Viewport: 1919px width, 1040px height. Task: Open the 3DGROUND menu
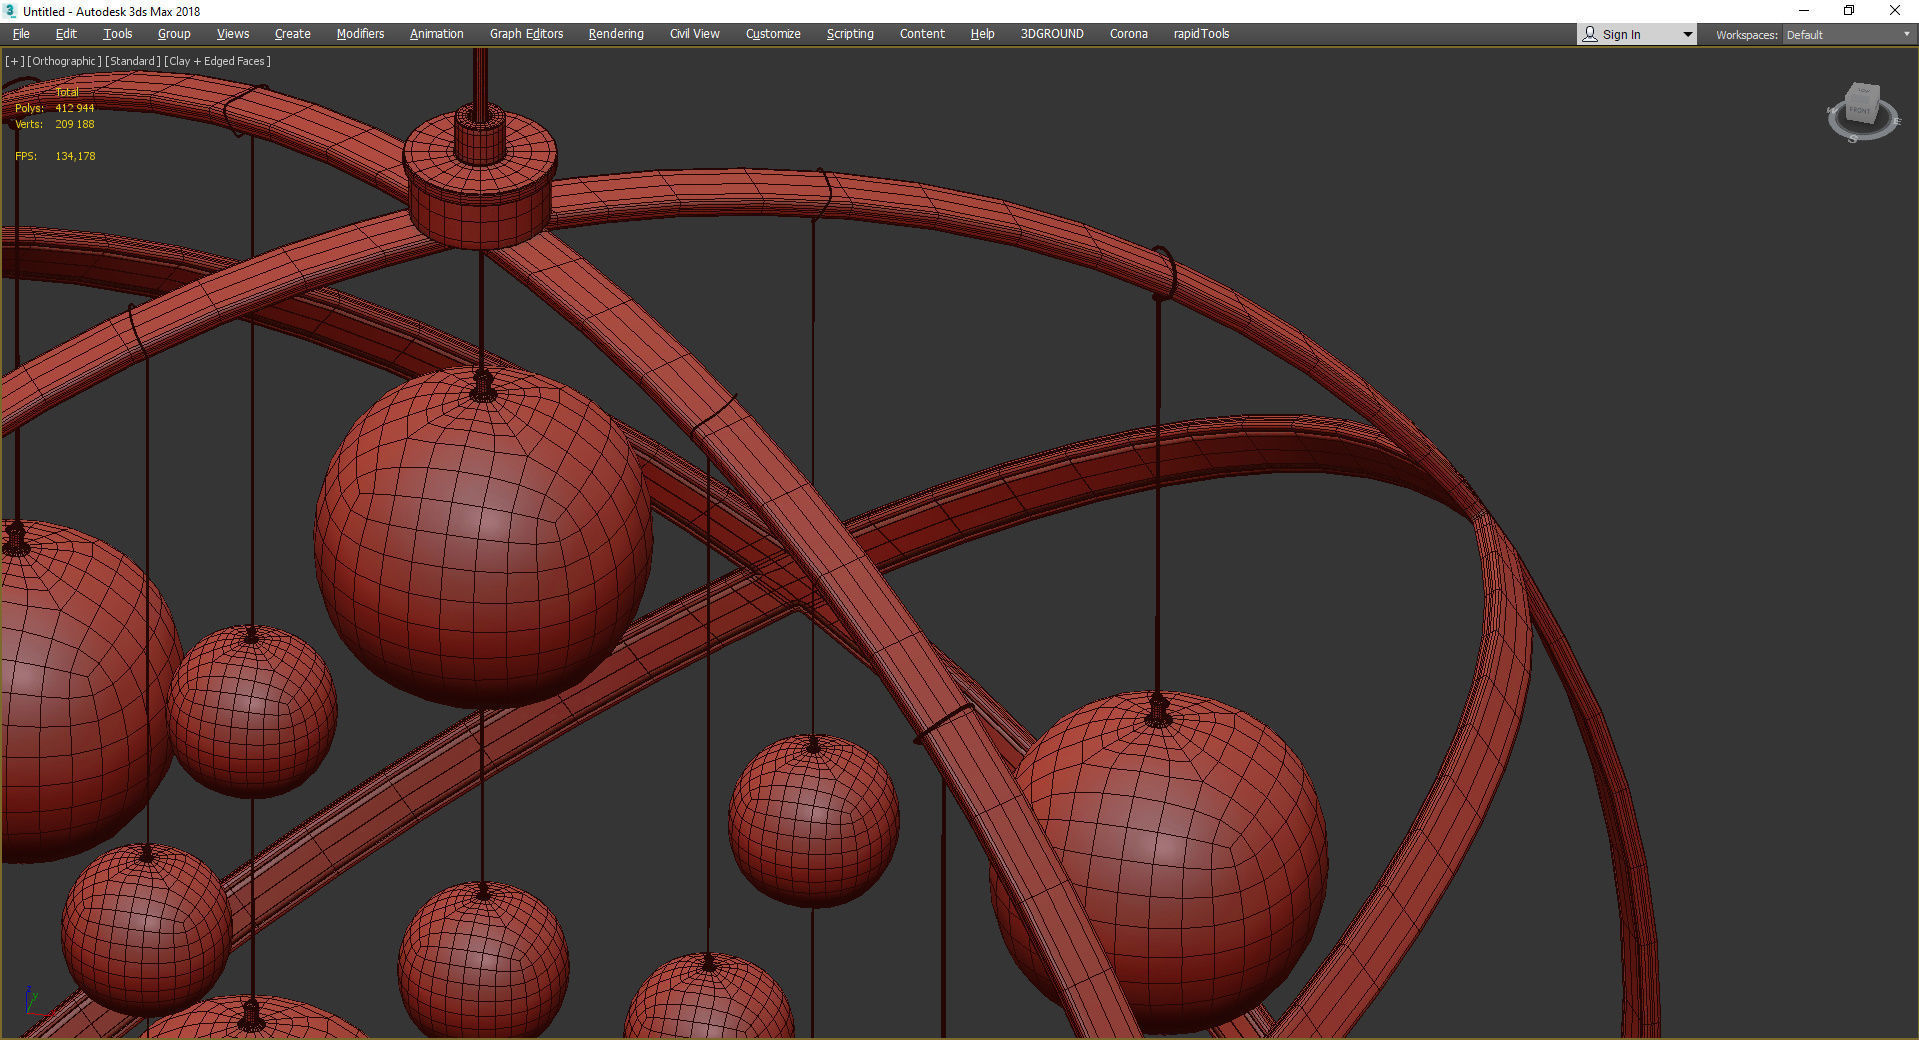click(1052, 34)
